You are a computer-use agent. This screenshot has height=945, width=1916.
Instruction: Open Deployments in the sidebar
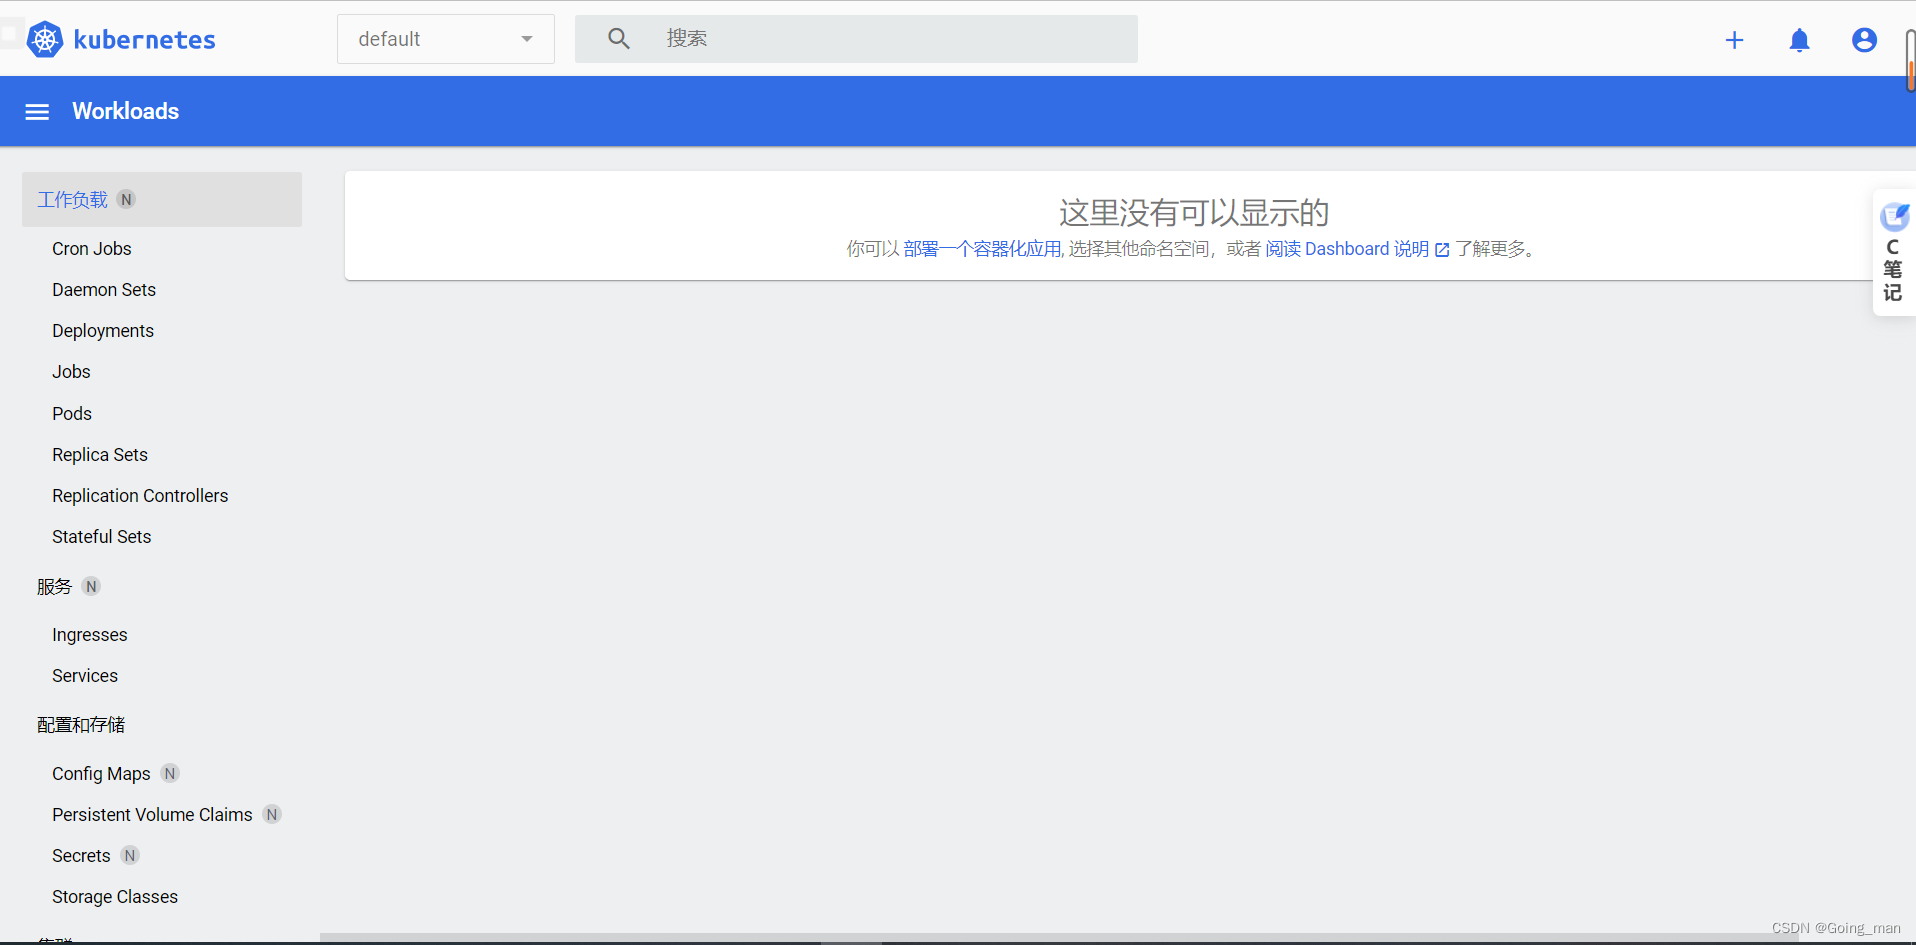pos(103,331)
